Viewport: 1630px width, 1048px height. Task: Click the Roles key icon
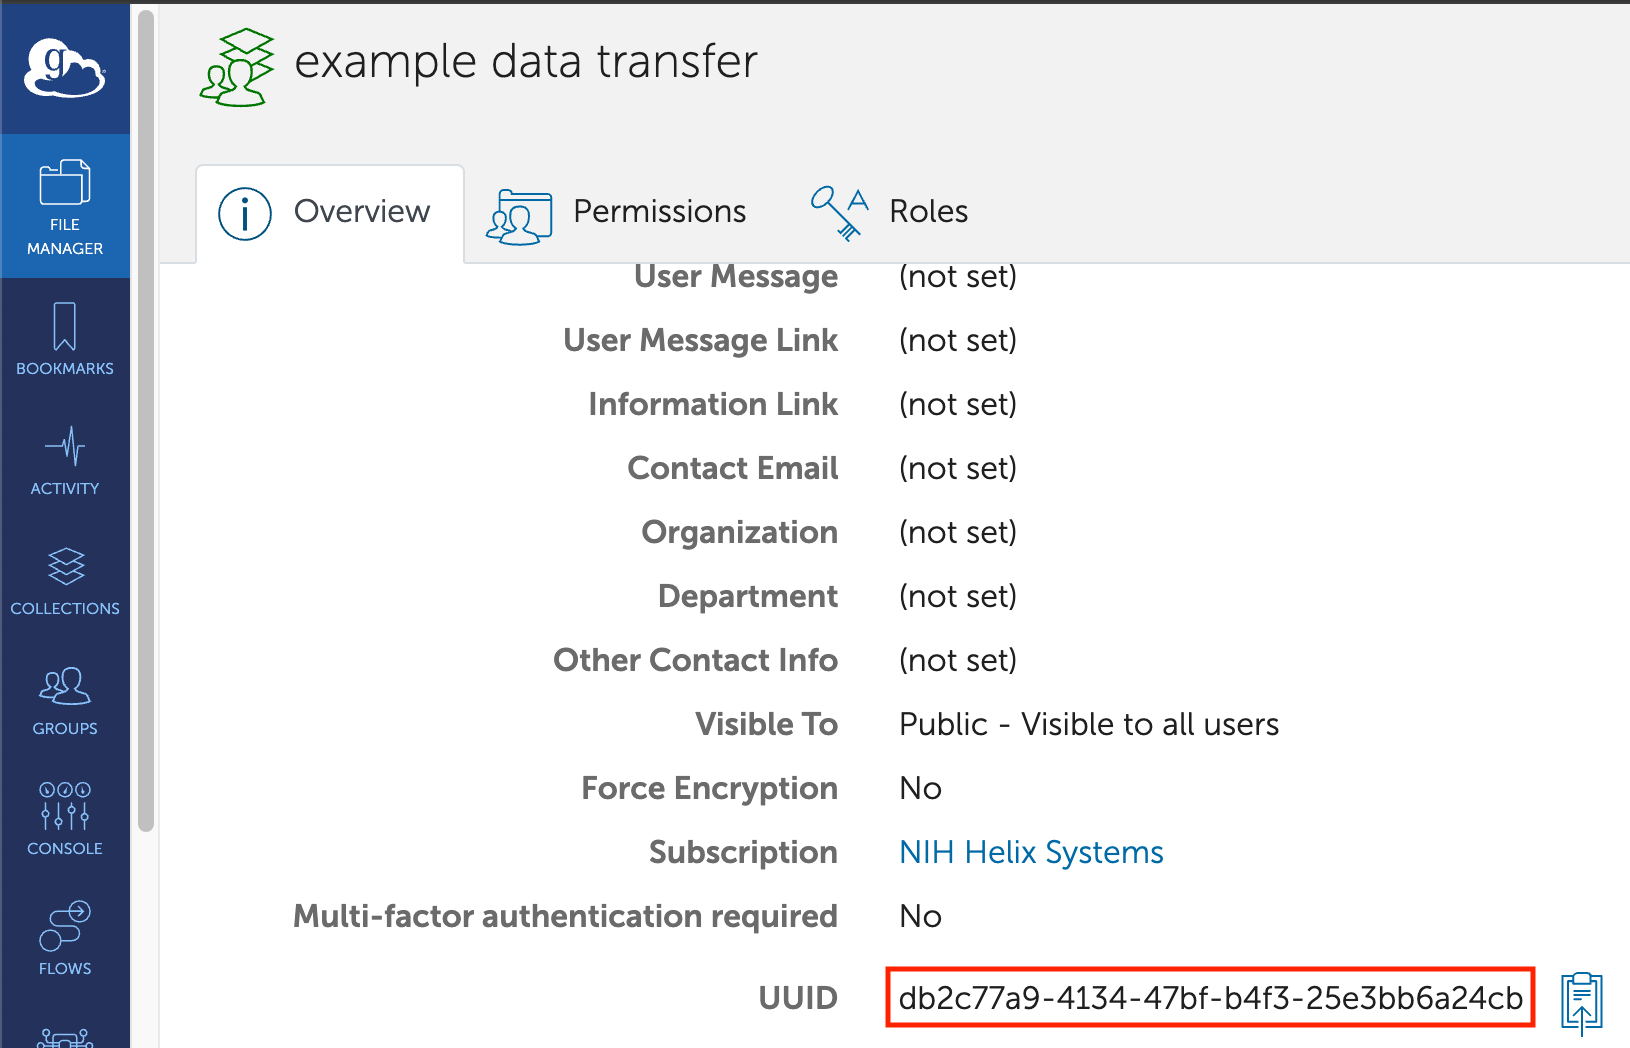click(839, 212)
